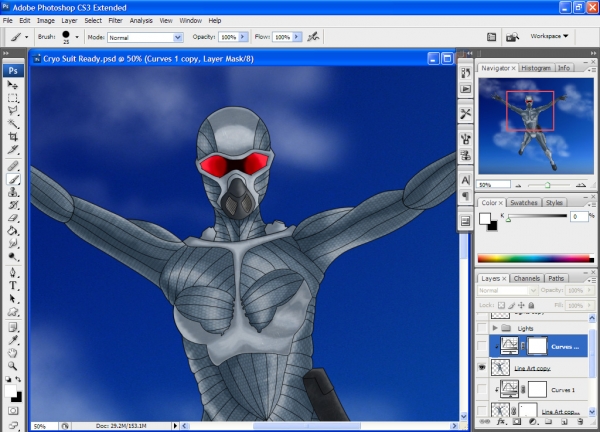The height and width of the screenshot is (432, 600).
Task: Reset default colors in toolbox
Action: pos(8,379)
